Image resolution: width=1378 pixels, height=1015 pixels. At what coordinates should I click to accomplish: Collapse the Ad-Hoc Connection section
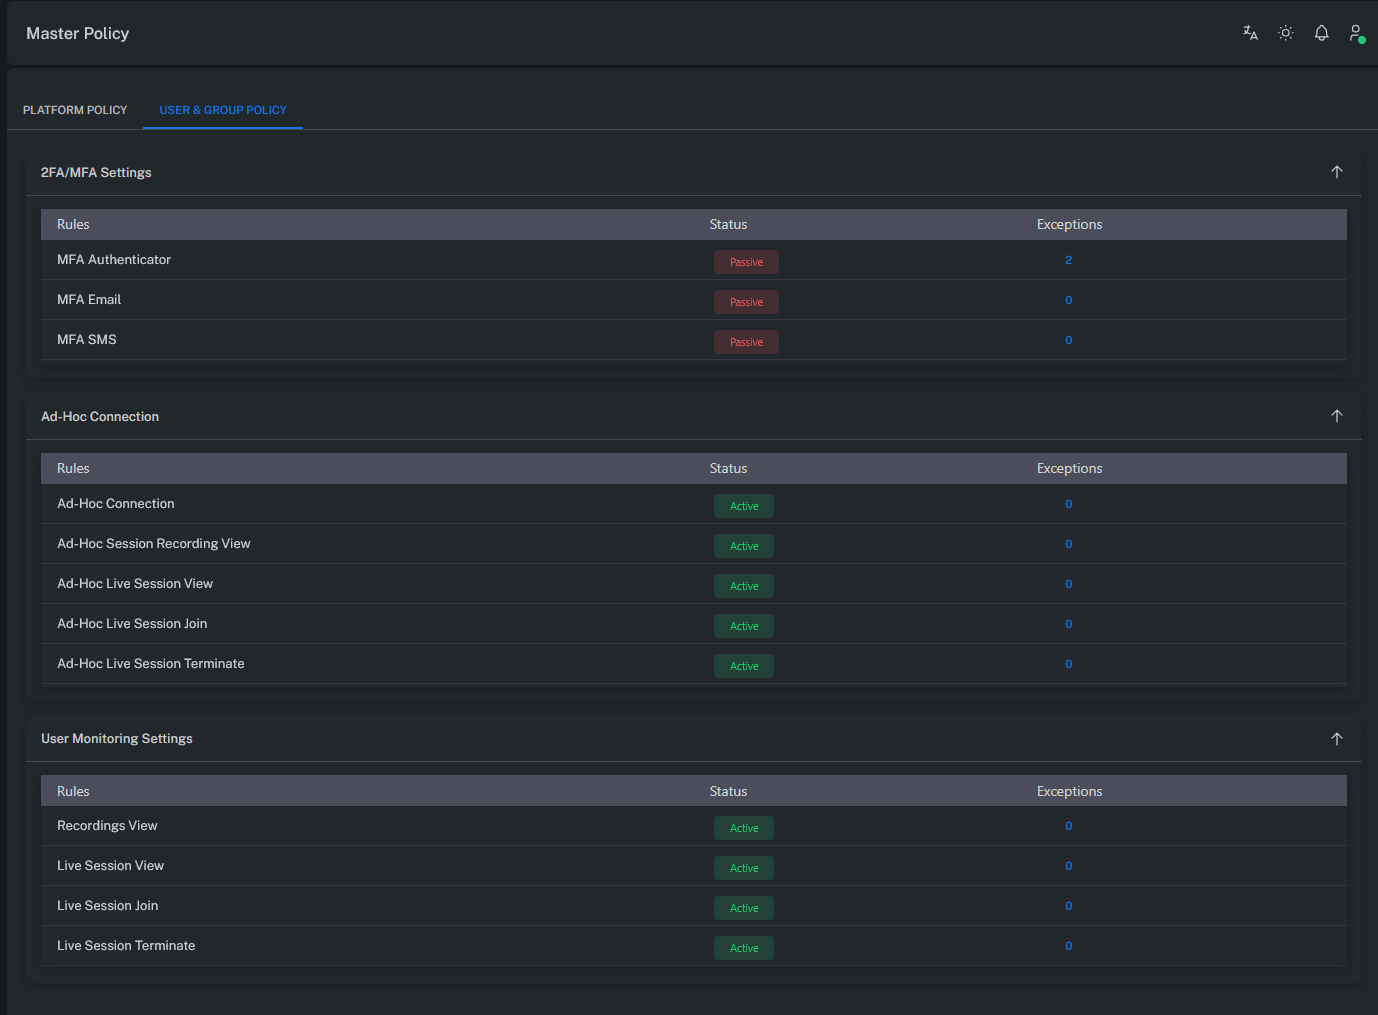(1336, 416)
